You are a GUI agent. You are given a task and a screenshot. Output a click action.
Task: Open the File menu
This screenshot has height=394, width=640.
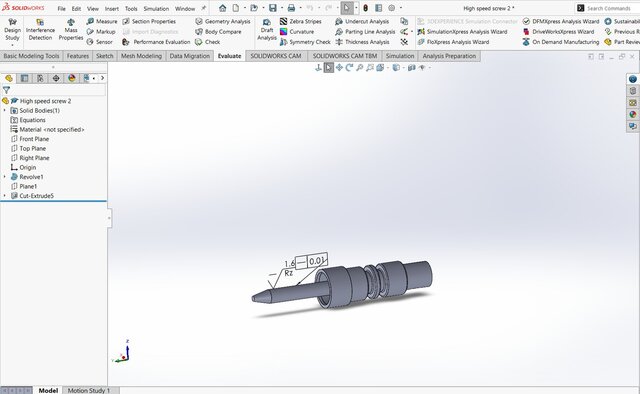62,8
